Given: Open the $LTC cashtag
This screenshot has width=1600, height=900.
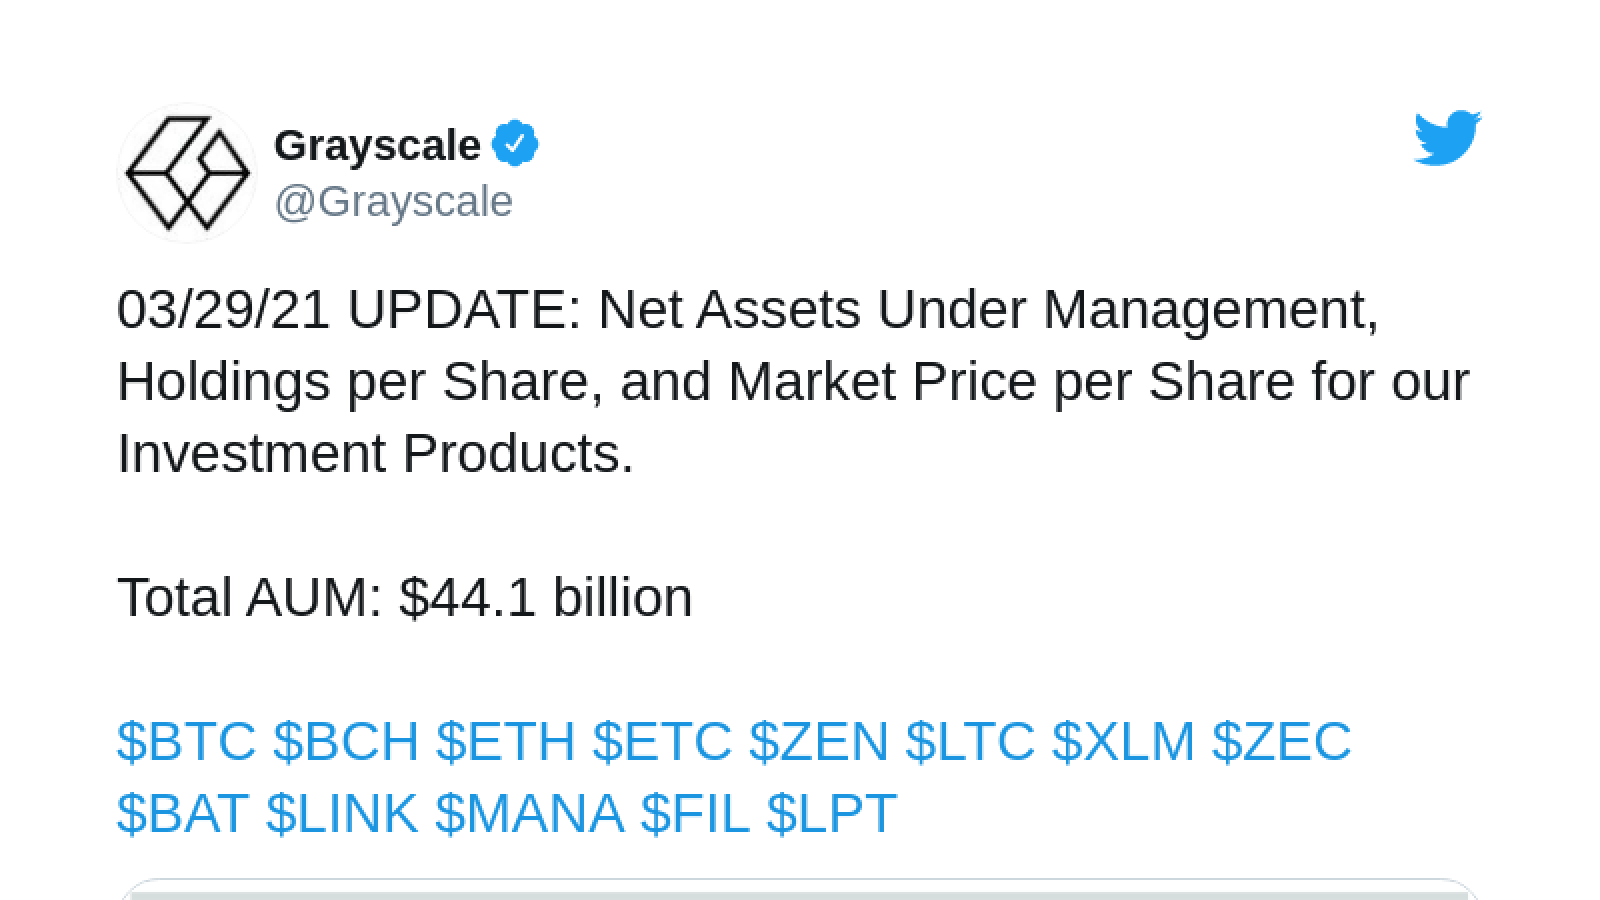Looking at the screenshot, I should [970, 741].
